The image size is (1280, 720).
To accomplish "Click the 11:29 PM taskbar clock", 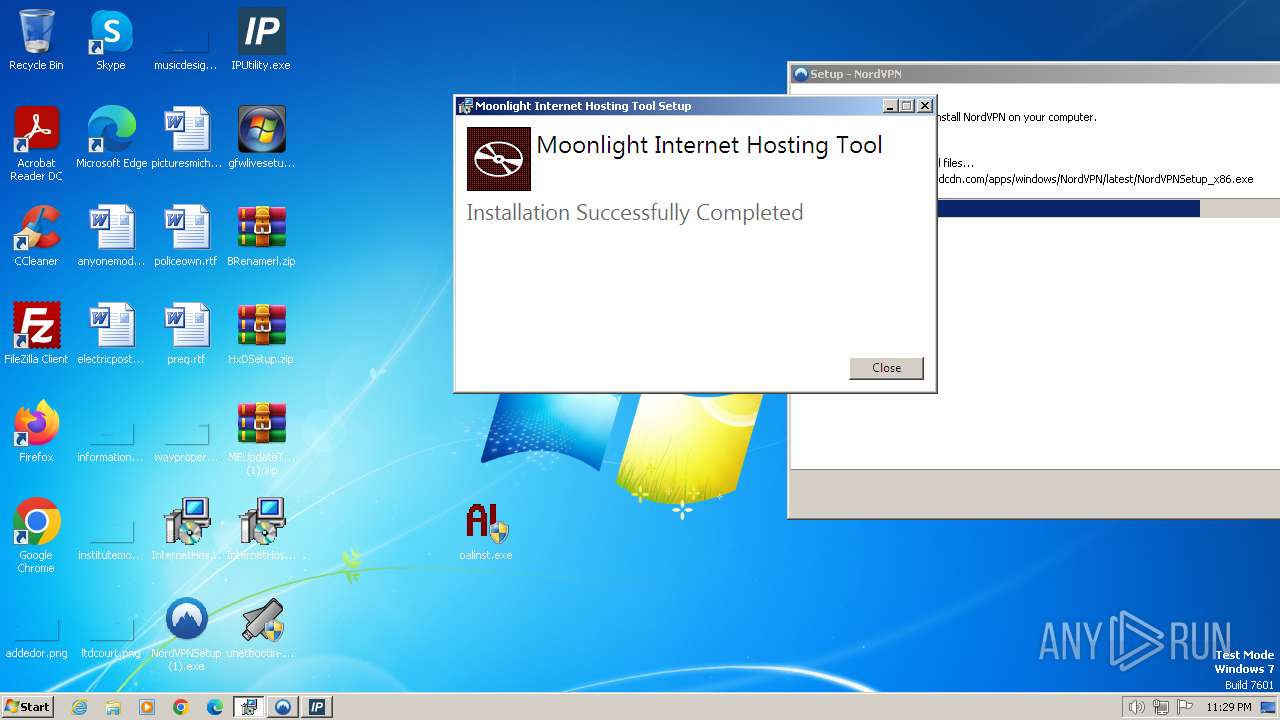I will (1228, 707).
